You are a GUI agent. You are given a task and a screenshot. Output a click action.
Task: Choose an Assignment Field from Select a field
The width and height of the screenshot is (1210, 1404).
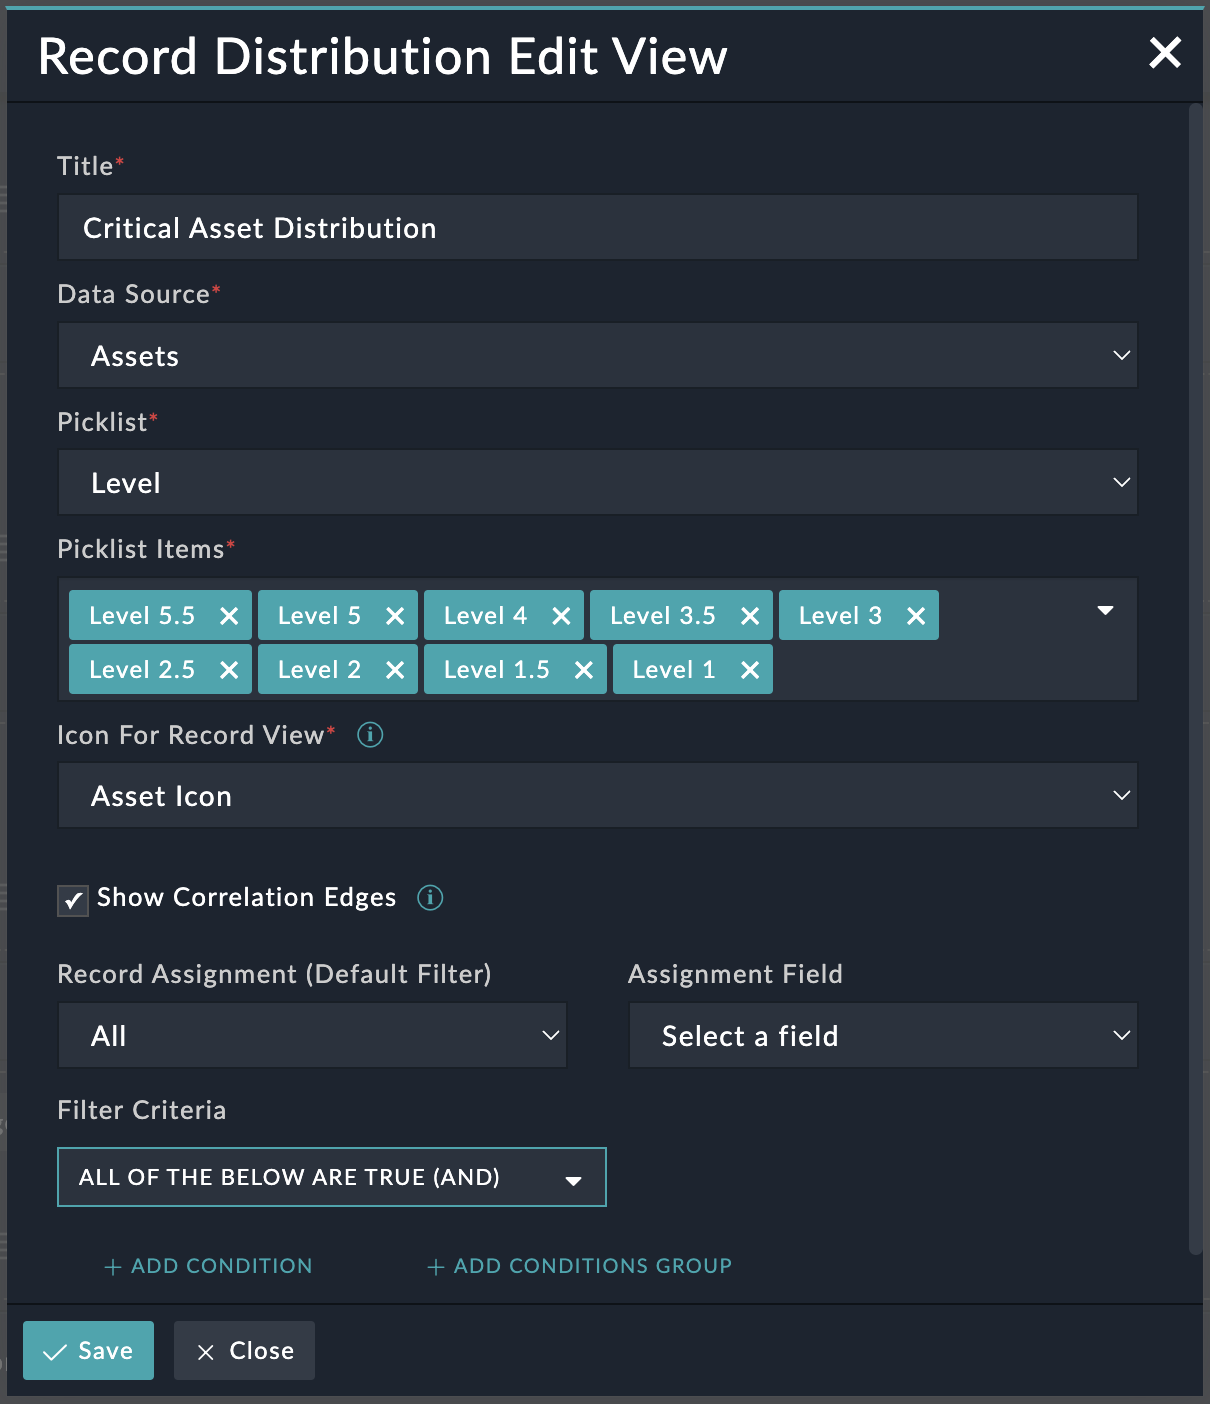tap(882, 1036)
